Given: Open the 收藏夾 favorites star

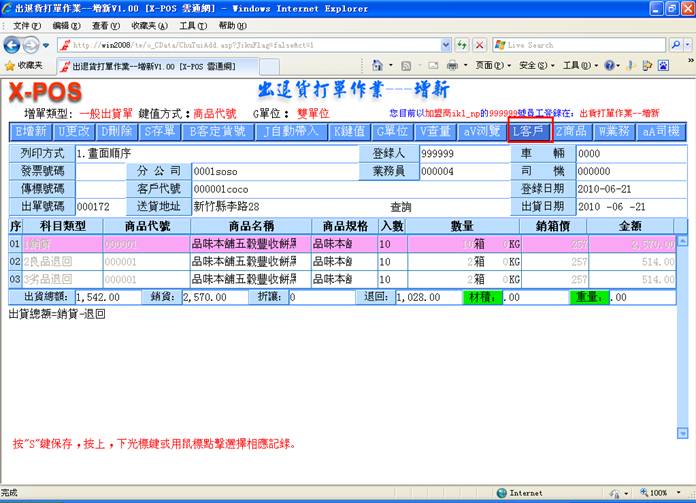Looking at the screenshot, I should [x=24, y=65].
